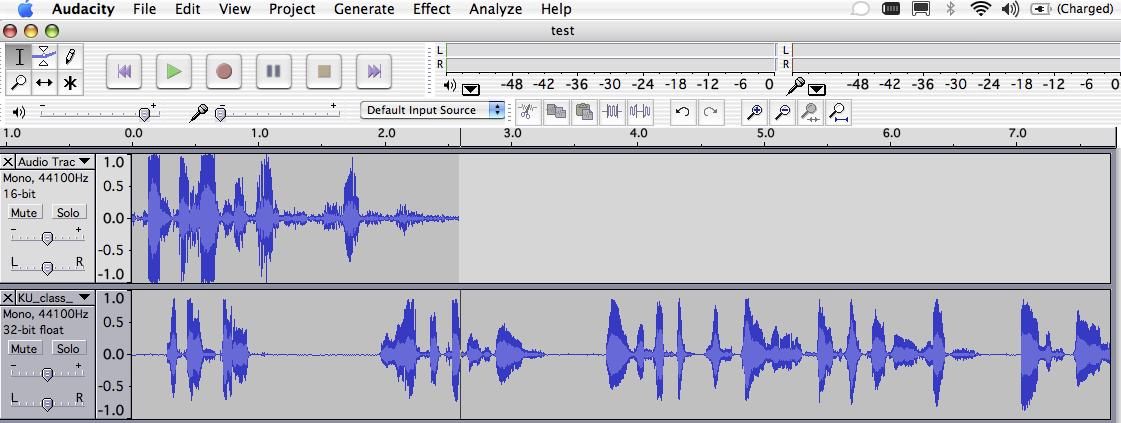Click the output meter speaker icon
This screenshot has width=1121, height=423.
pos(450,86)
